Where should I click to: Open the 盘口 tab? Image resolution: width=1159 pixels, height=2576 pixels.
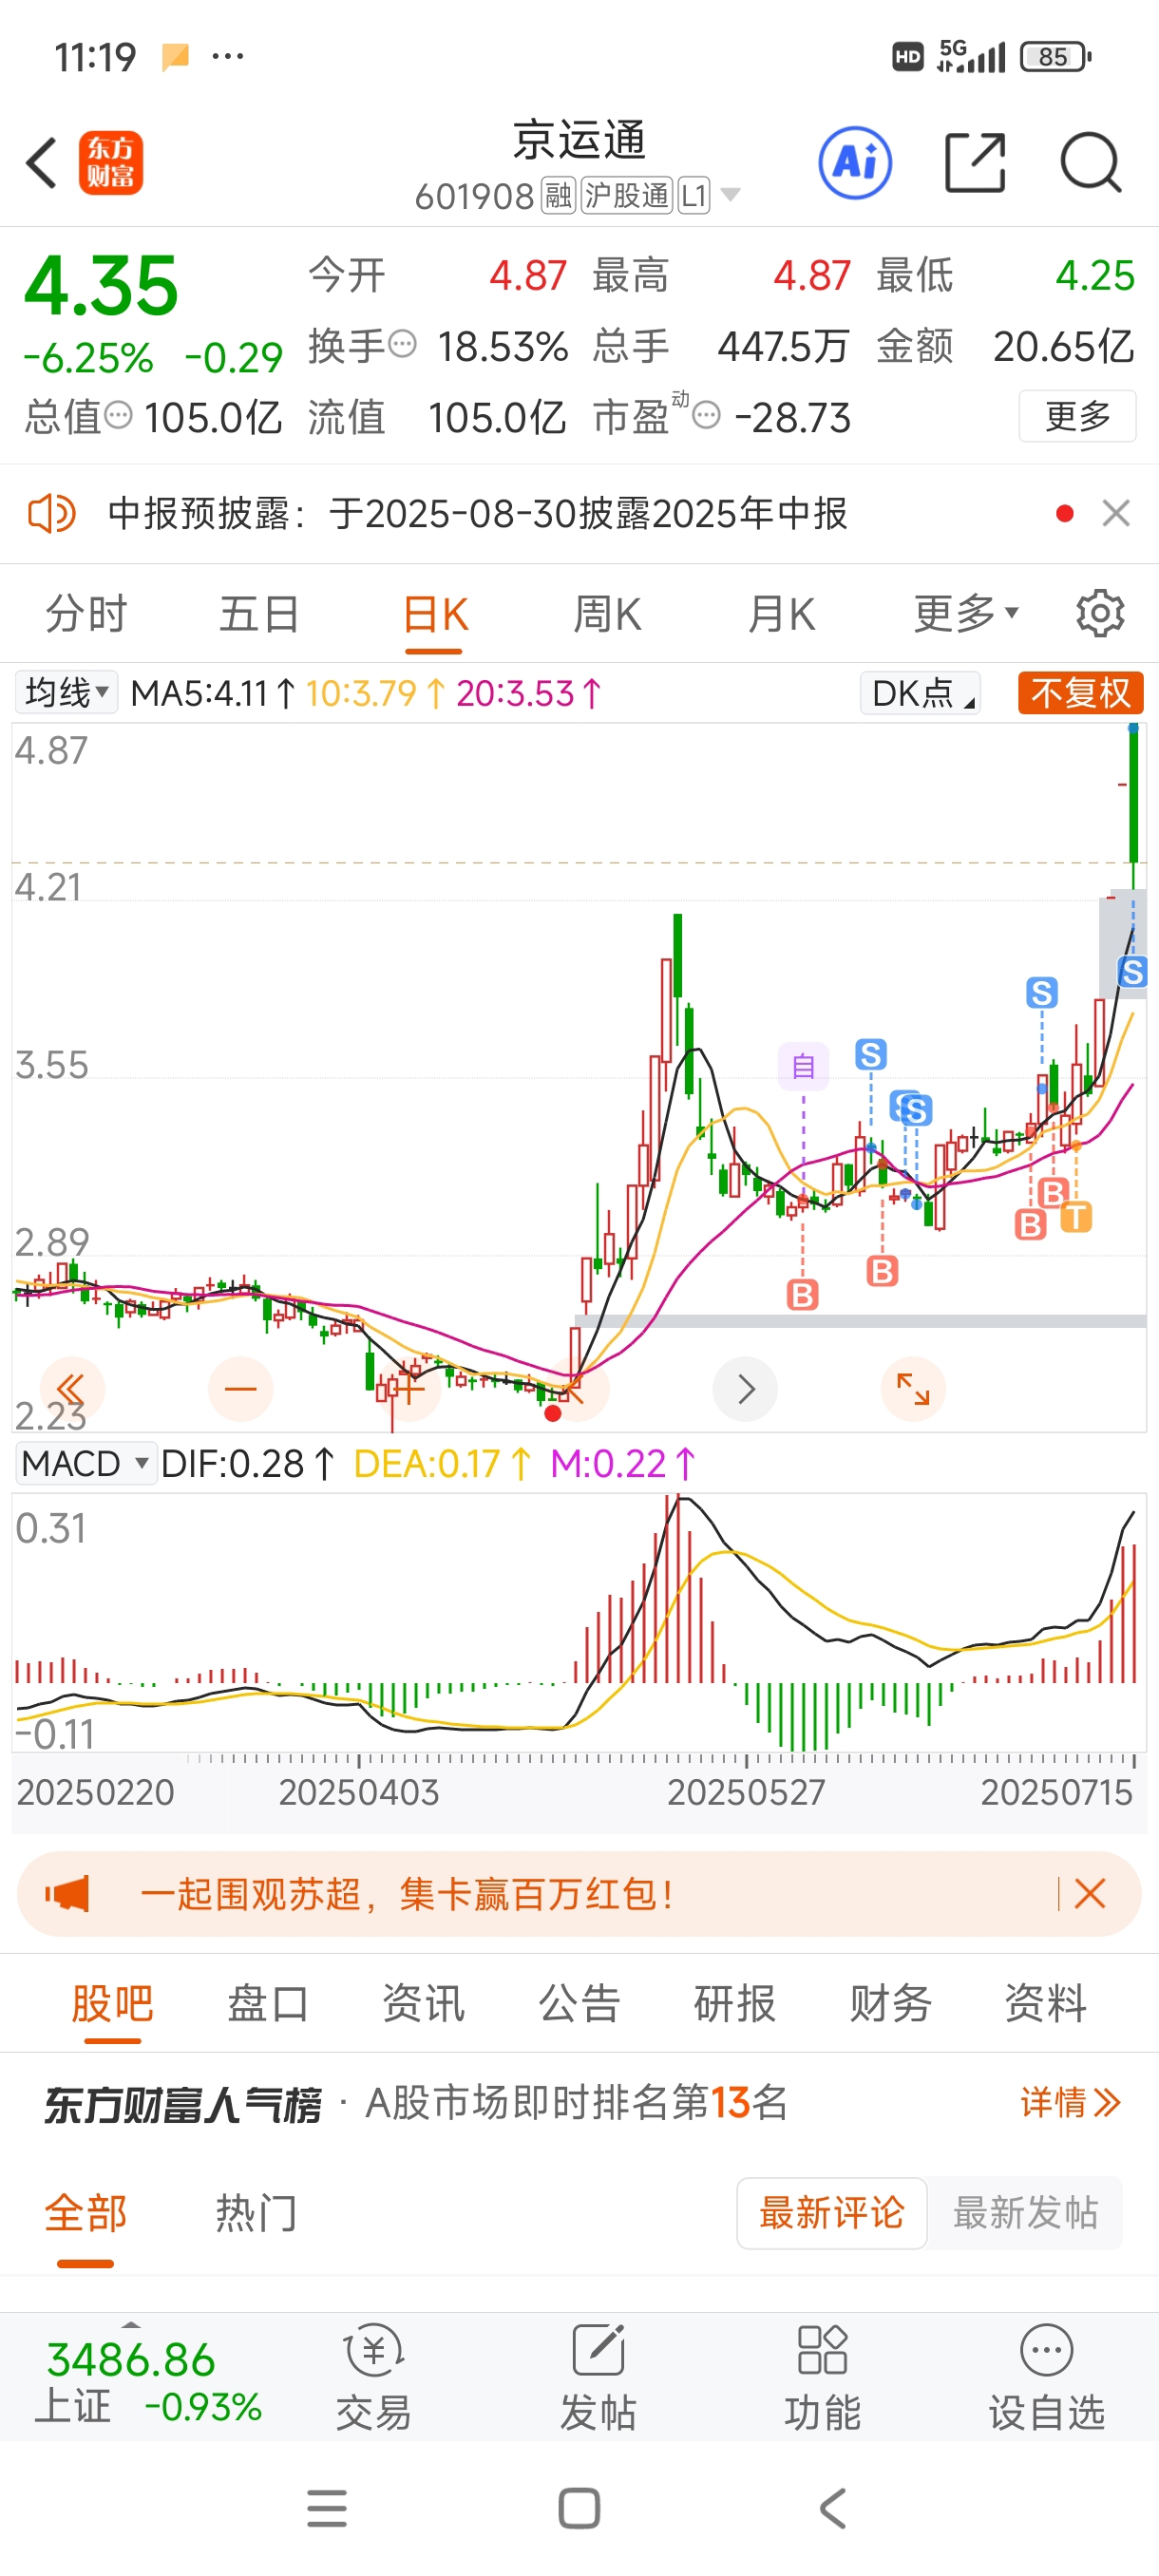(268, 2003)
